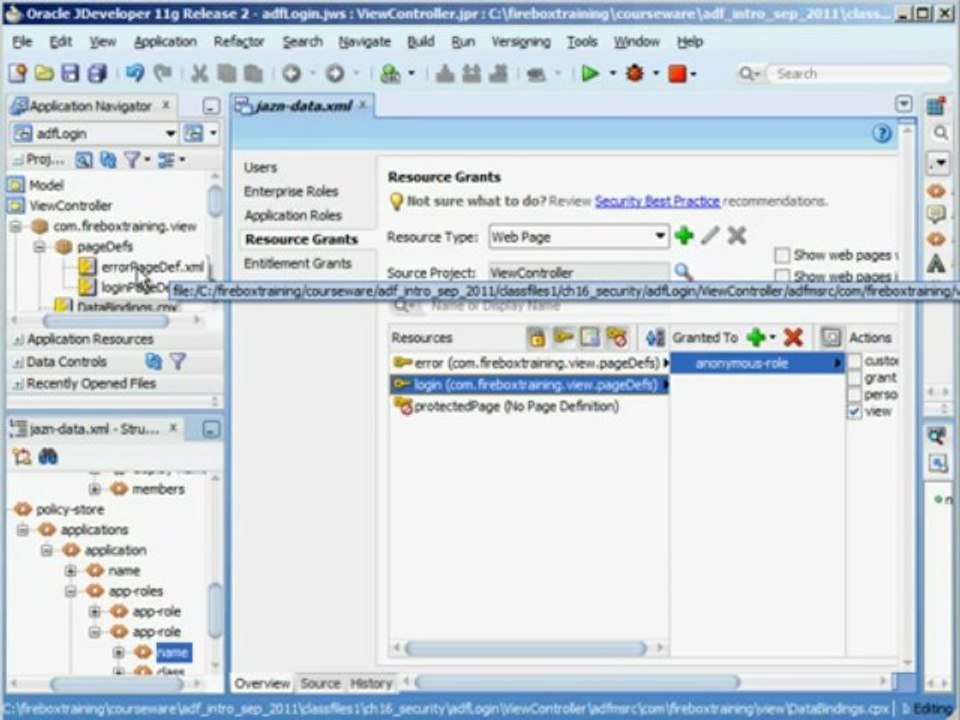Collapse the applications node in Structure
The image size is (960, 720).
coord(23,530)
